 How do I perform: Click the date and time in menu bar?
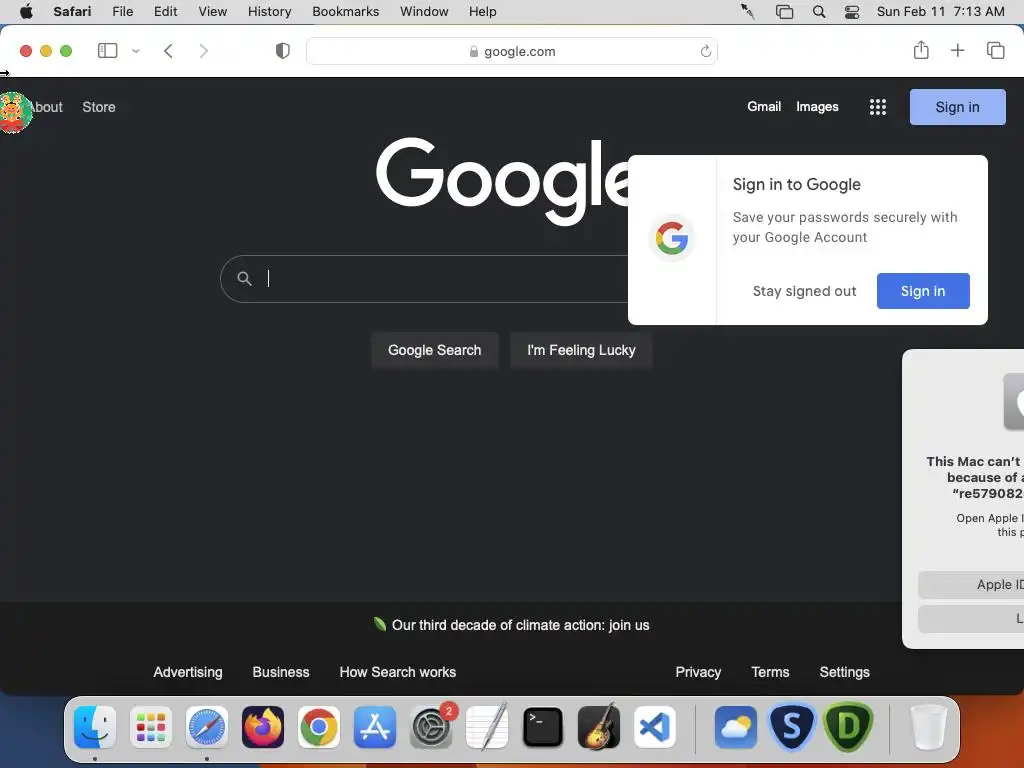940,11
